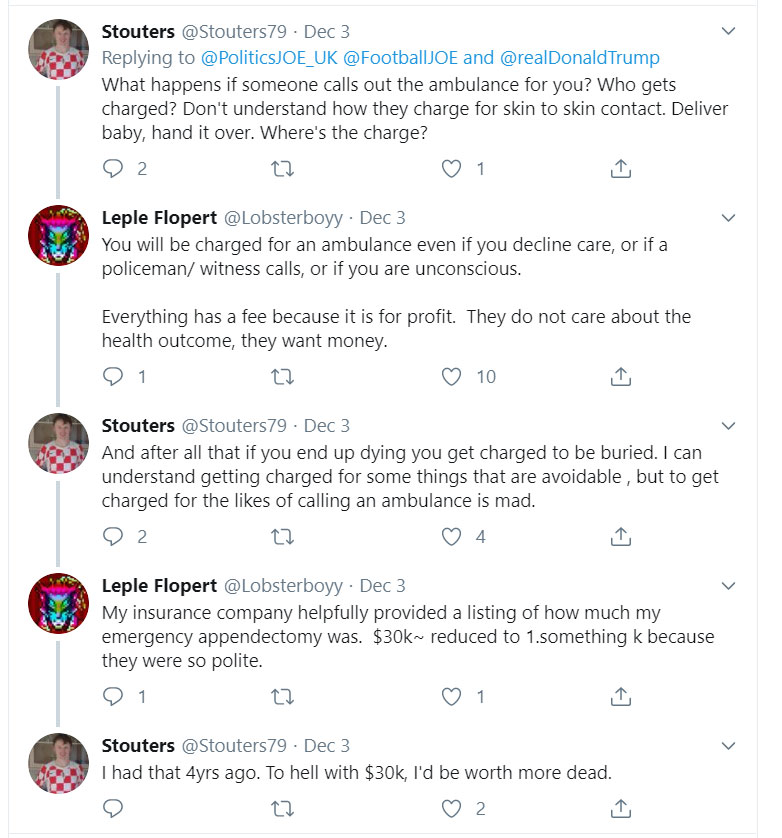Open Leple Flopert's avatar image
Screen dimensions: 782x838
pyautogui.click(x=58, y=235)
